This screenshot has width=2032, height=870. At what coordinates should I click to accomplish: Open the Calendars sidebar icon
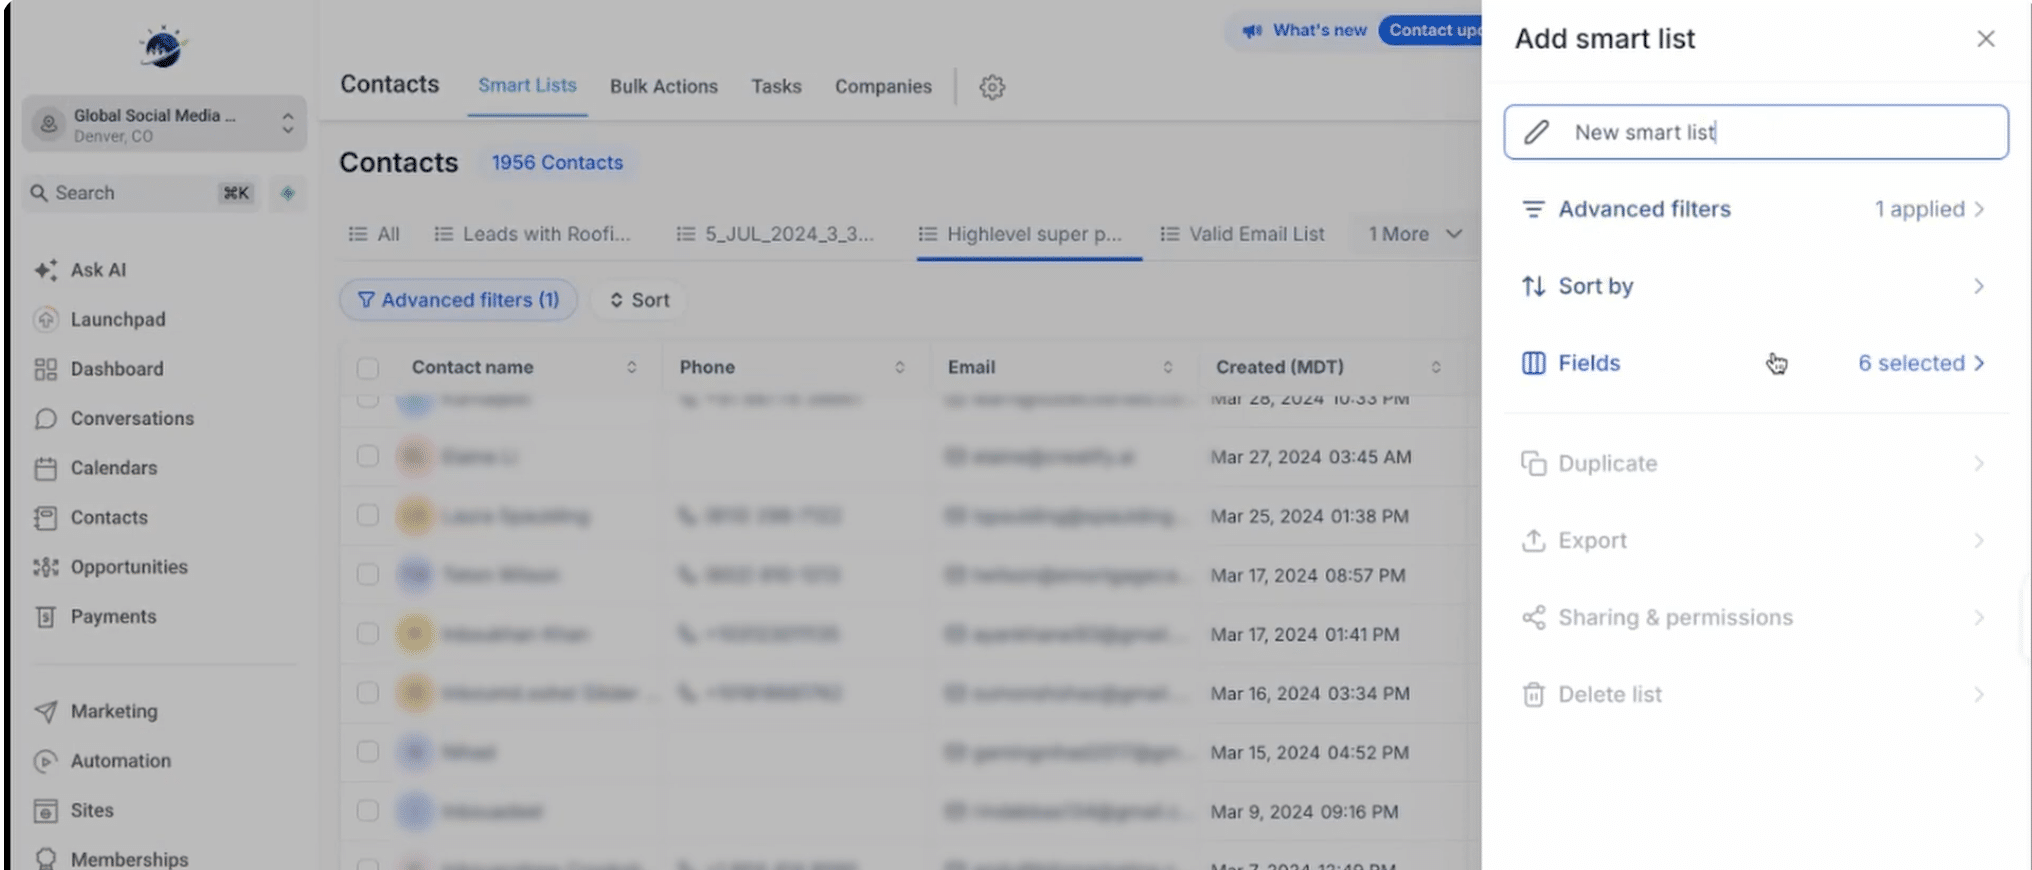[x=46, y=468]
